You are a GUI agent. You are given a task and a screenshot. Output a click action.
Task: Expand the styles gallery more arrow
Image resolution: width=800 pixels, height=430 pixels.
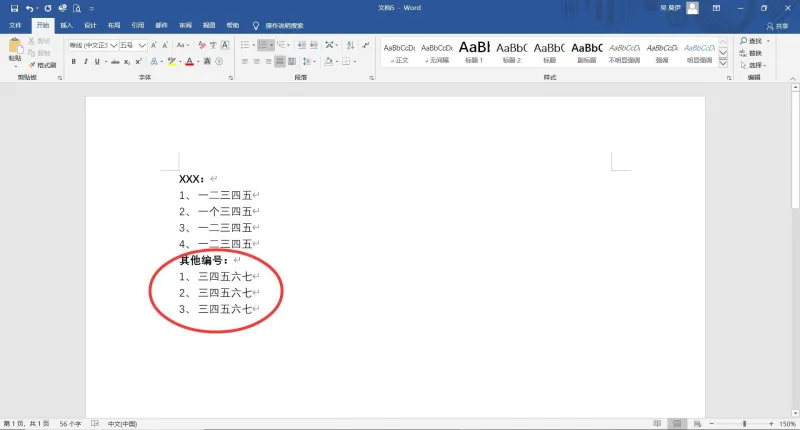pos(723,63)
